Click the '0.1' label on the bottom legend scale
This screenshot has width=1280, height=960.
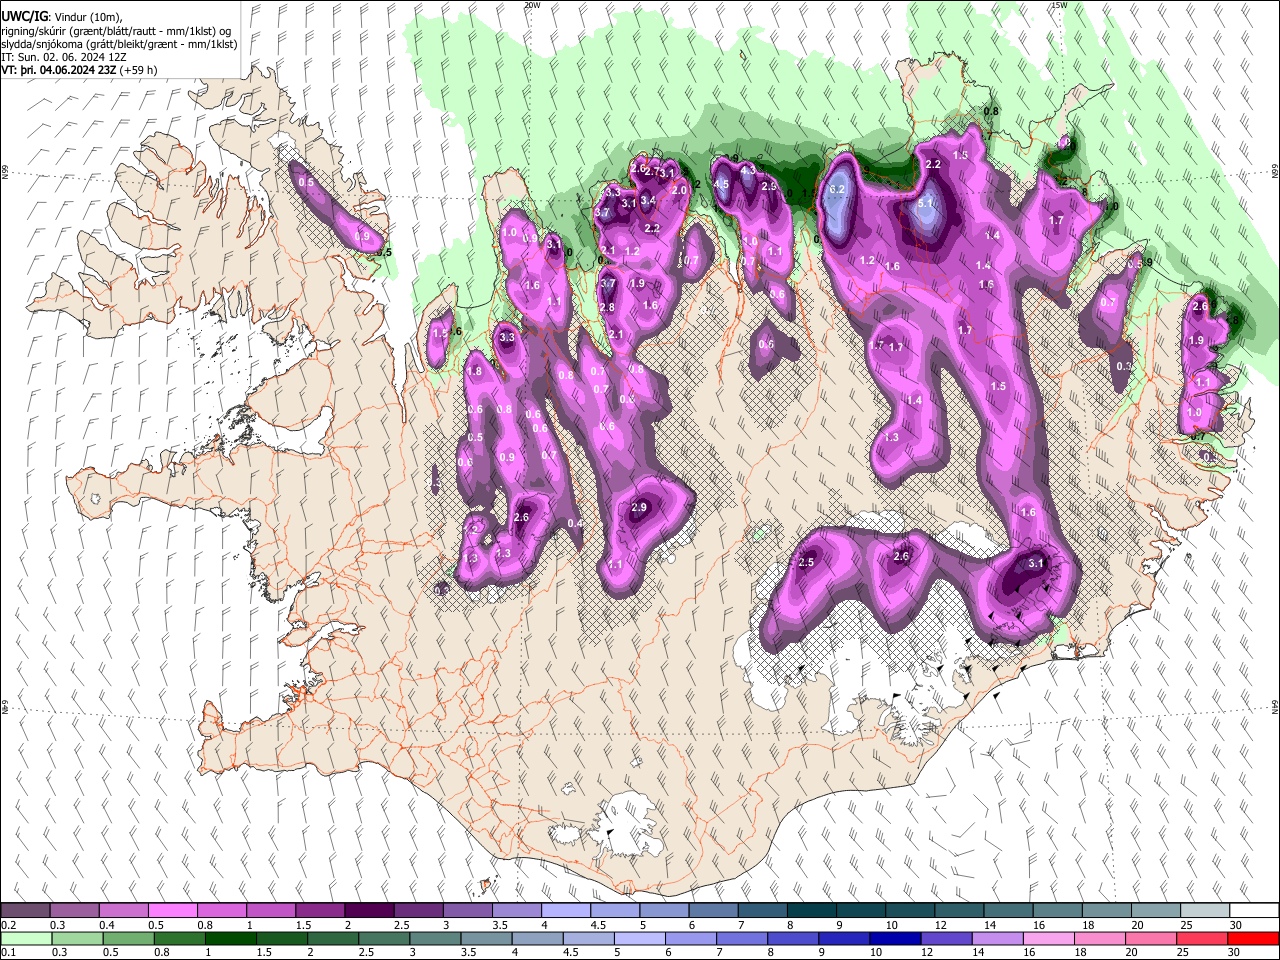click(8, 952)
